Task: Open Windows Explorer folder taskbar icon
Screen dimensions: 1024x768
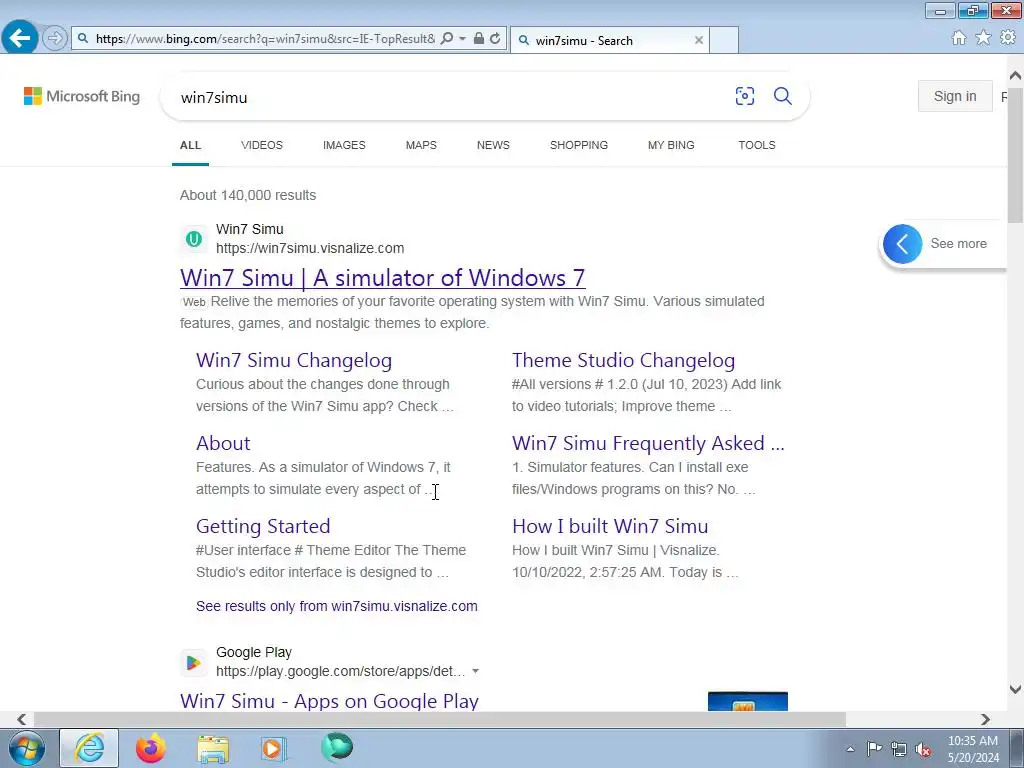Action: pos(213,749)
